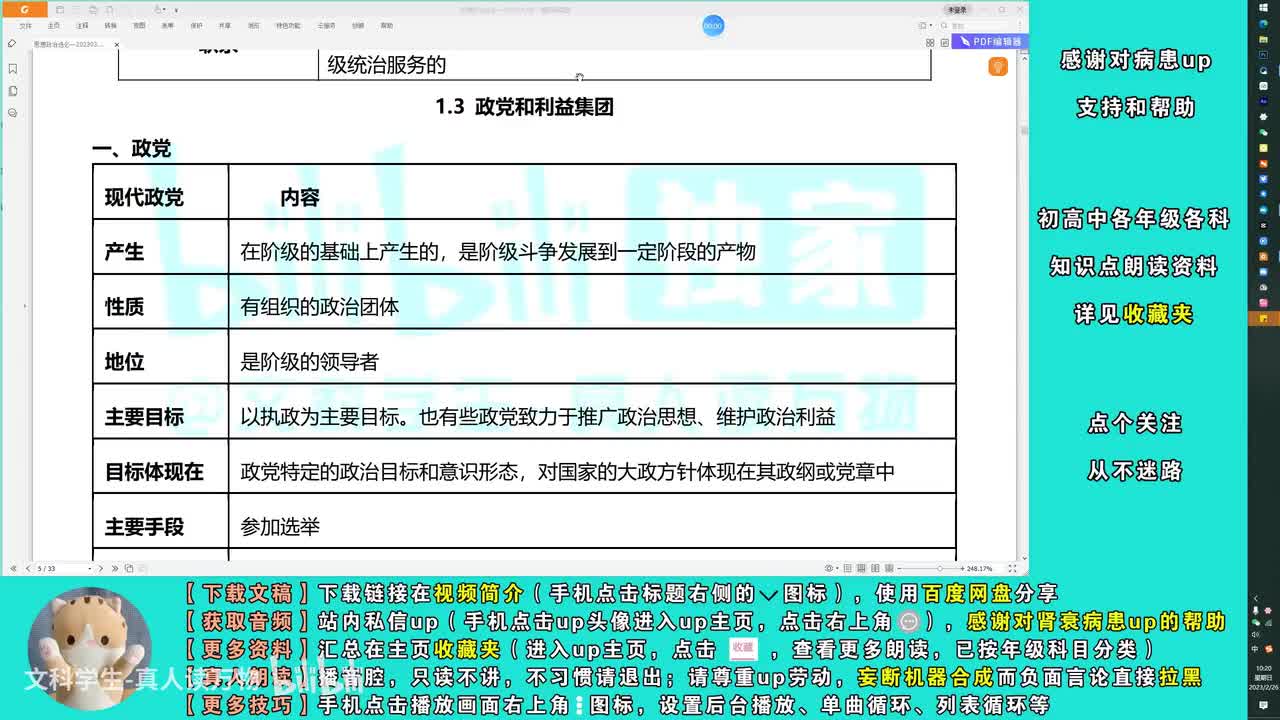
Task: Open the bookmarks panel in left sidebar
Action: (12, 69)
